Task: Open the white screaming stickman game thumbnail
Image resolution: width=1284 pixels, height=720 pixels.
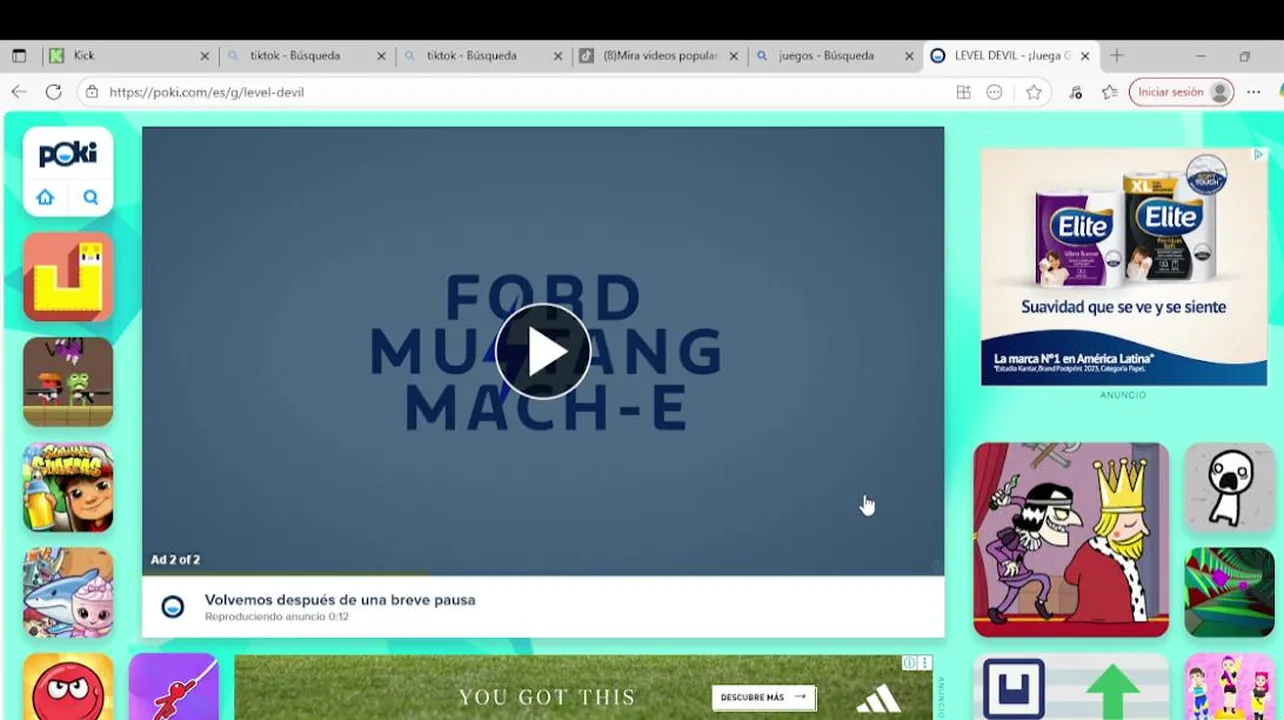Action: pyautogui.click(x=1229, y=487)
